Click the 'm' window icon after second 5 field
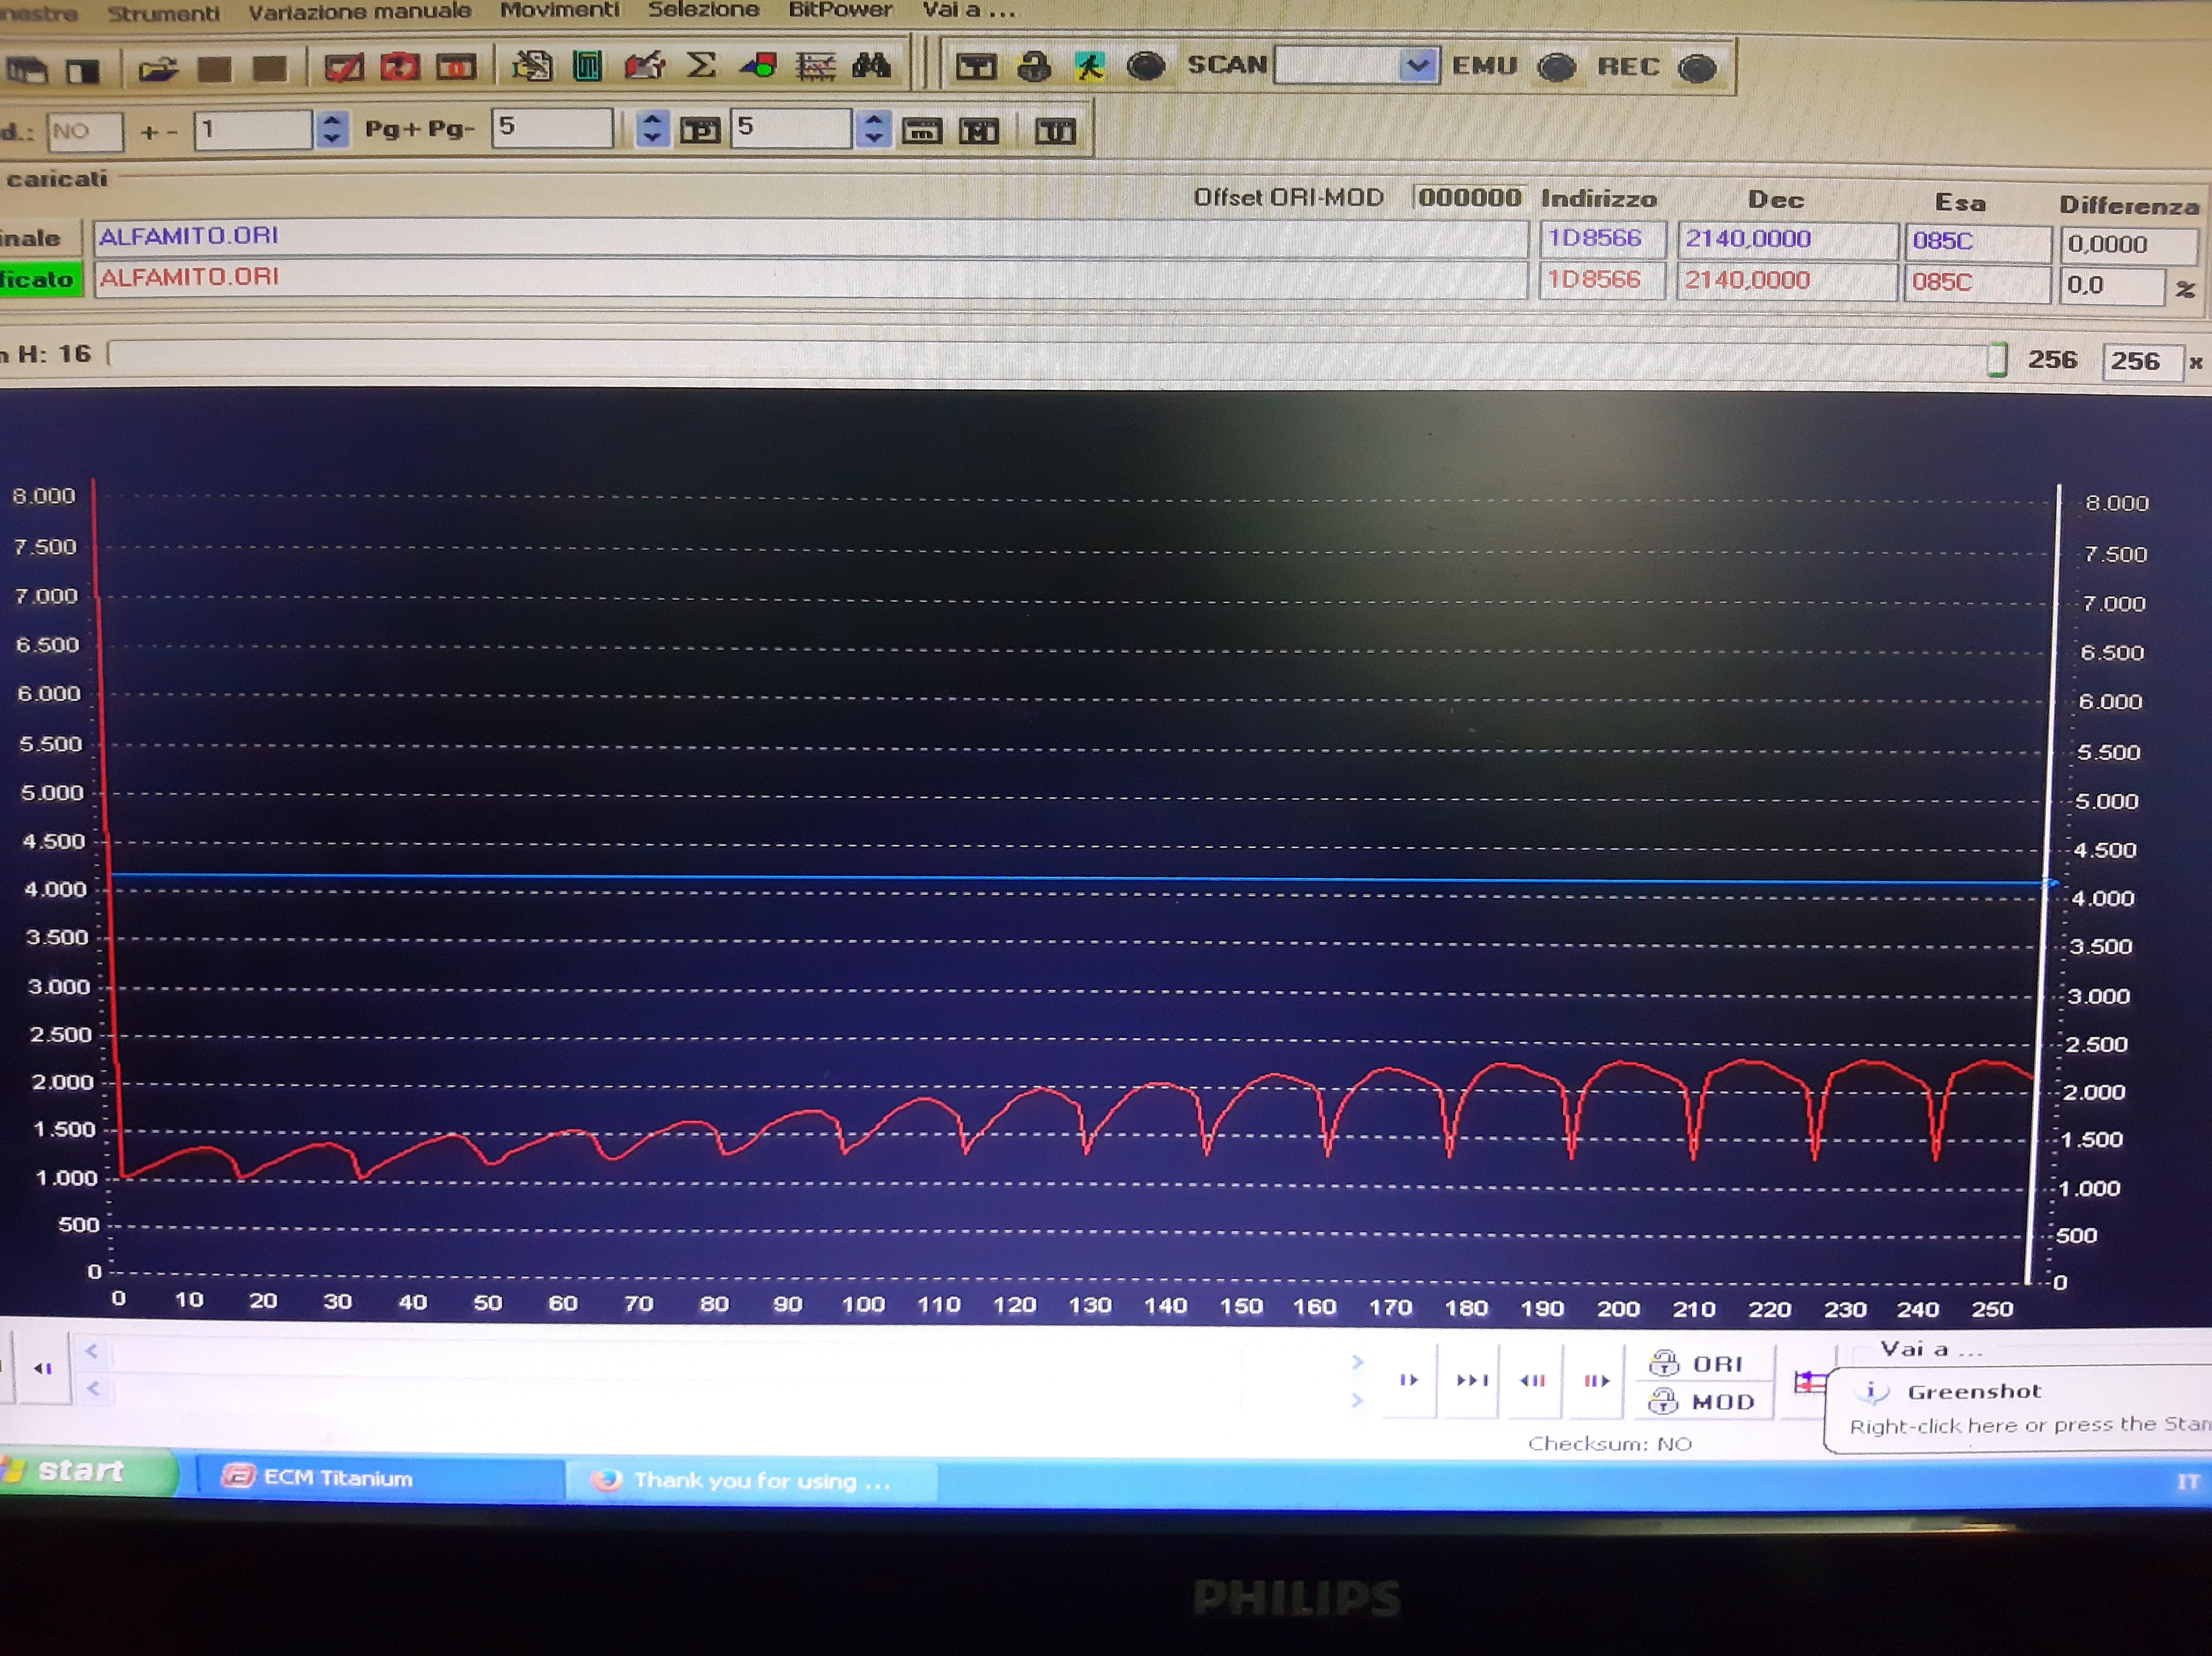 pyautogui.click(x=922, y=130)
